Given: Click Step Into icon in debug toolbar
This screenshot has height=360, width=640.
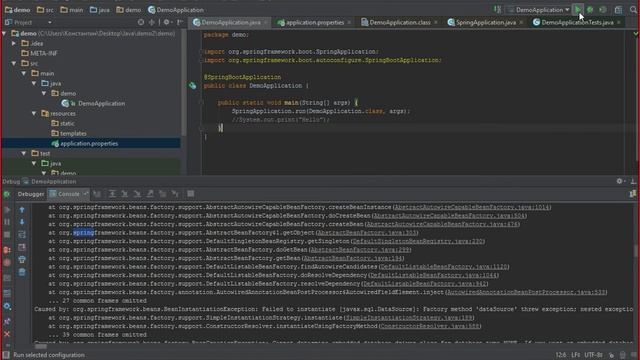Looking at the screenshot, I should pos(125,194).
